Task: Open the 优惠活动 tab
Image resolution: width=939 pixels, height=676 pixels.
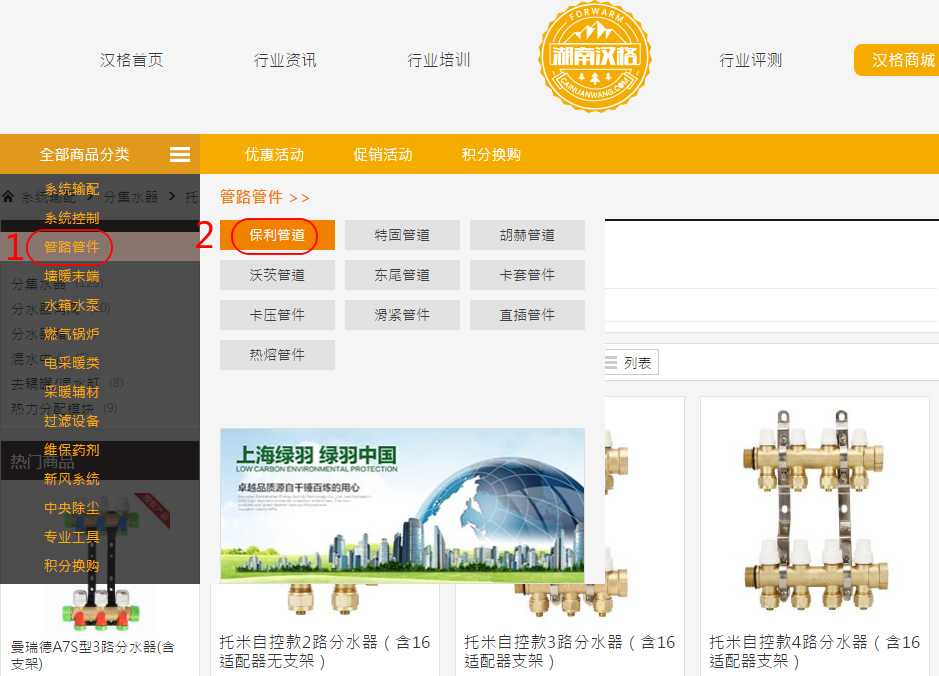Action: pos(274,154)
